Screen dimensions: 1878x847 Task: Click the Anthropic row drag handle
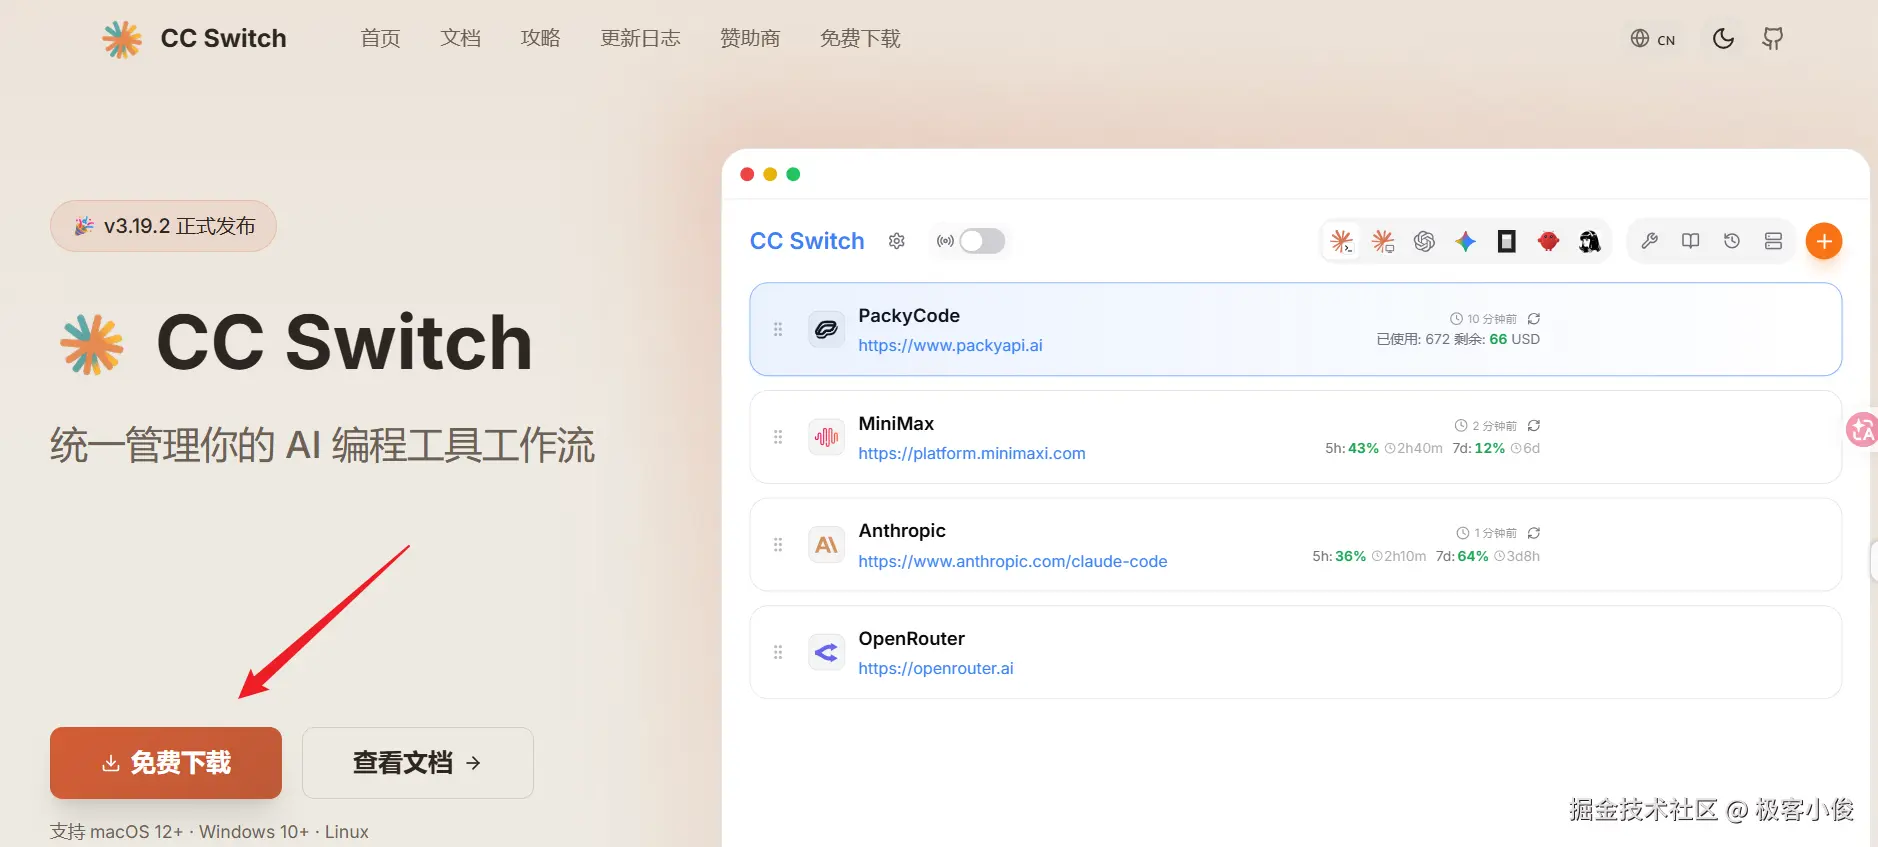(778, 545)
